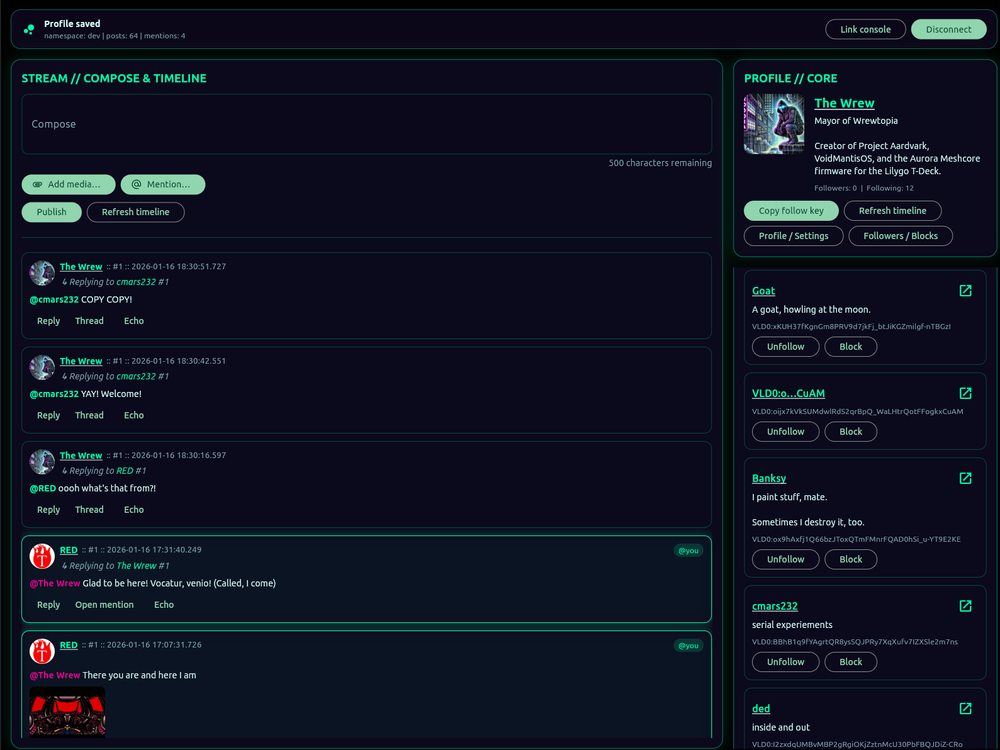Click cmars232's open-in-new-window icon

pos(965,606)
